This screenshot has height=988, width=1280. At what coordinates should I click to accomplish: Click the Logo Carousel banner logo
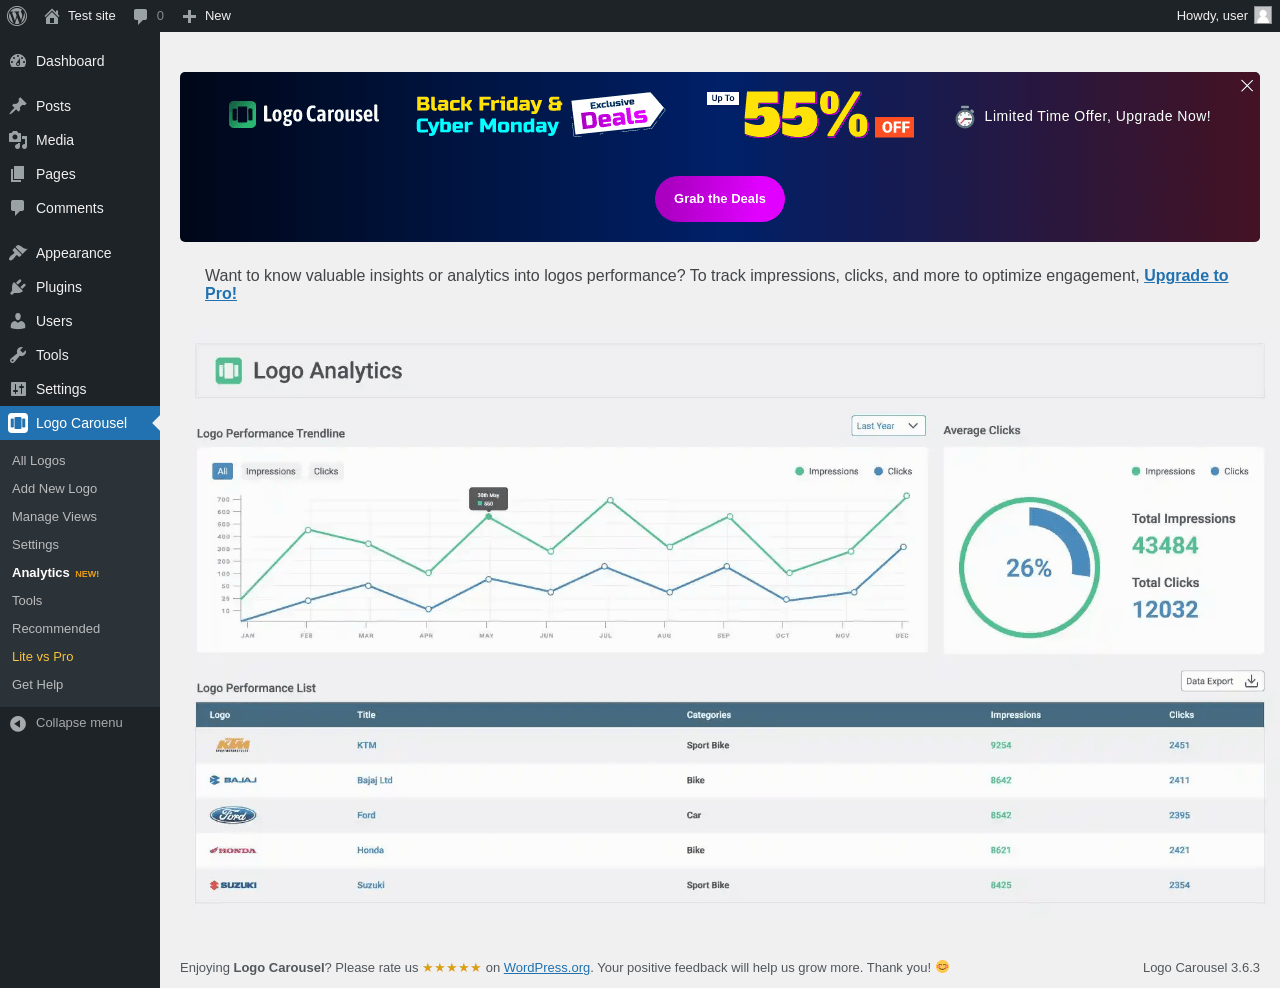[x=304, y=115]
